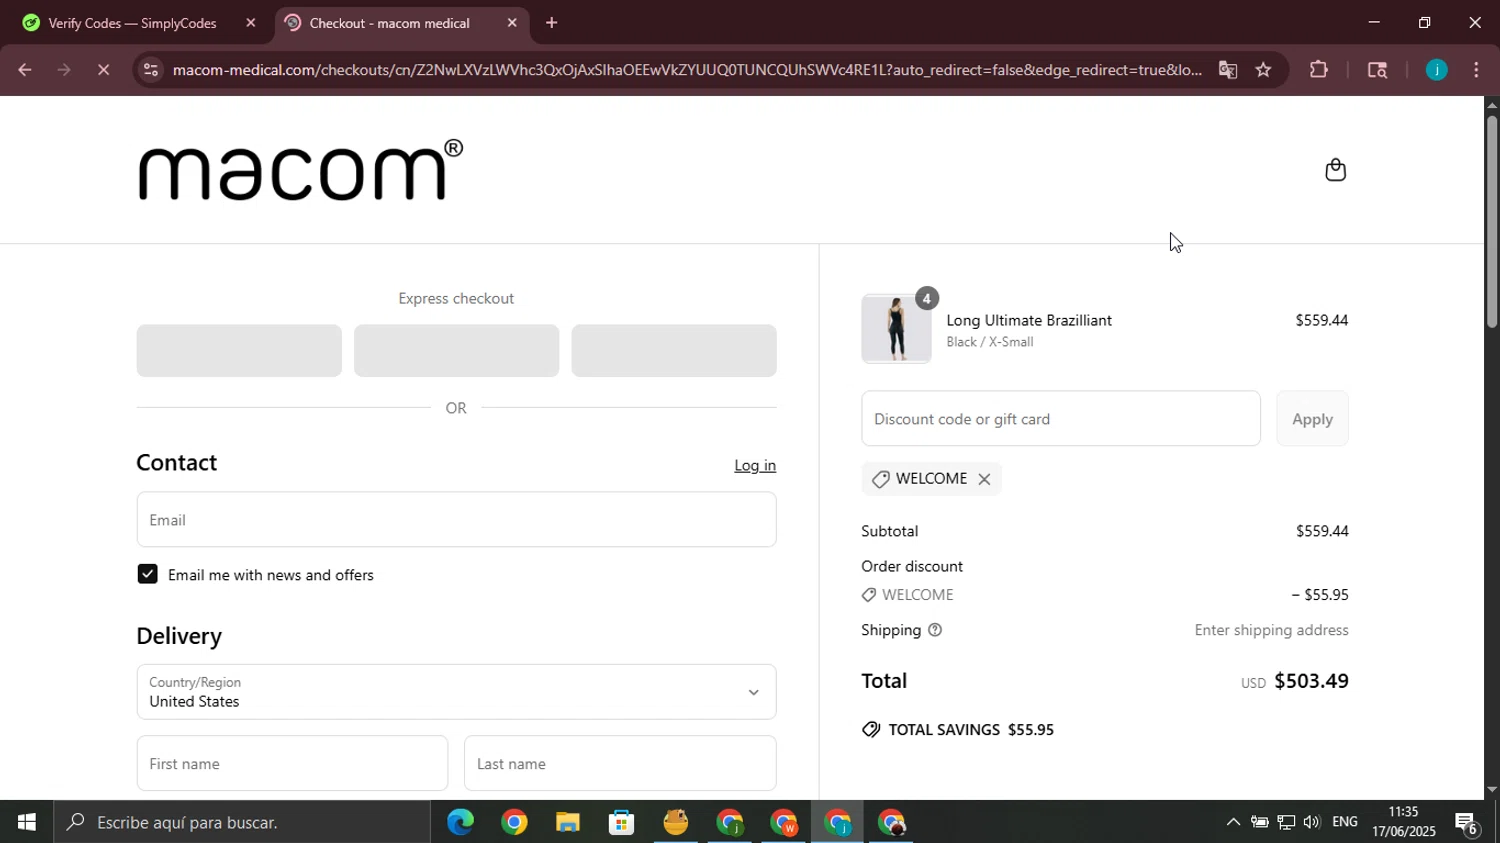Open the side panel search icon
The image size is (1500, 843).
click(x=1377, y=70)
